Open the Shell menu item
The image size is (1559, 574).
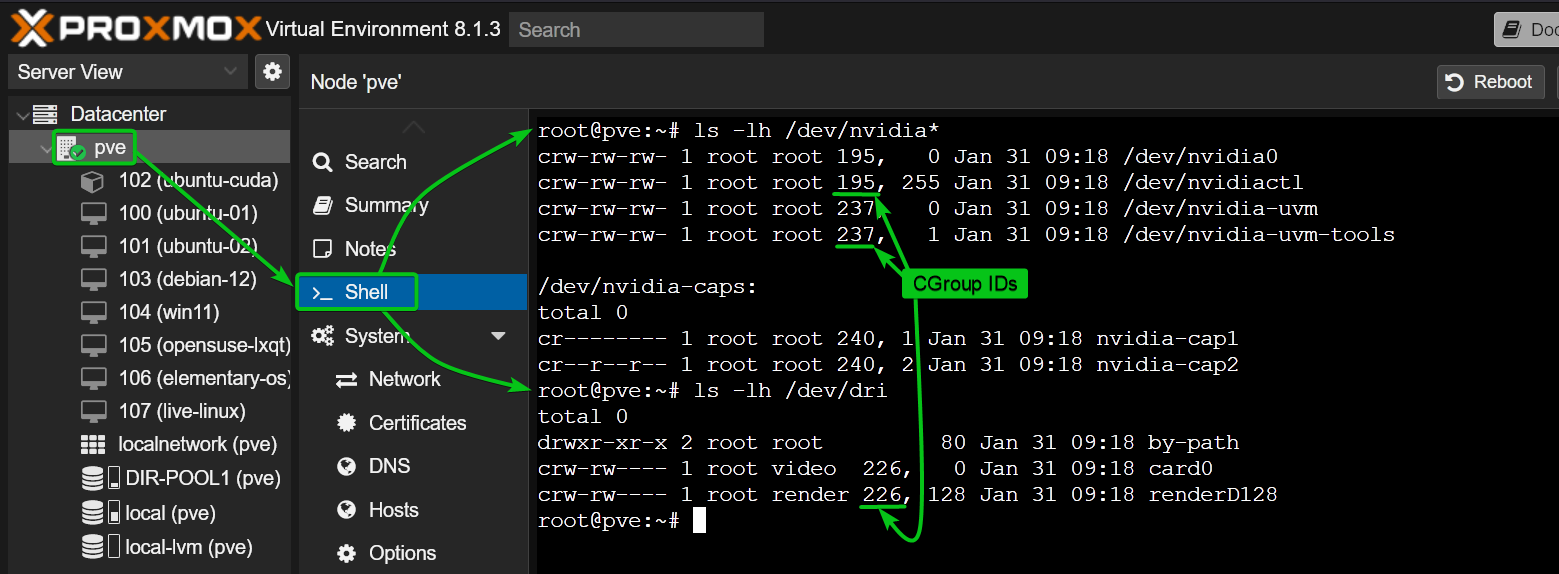413,292
